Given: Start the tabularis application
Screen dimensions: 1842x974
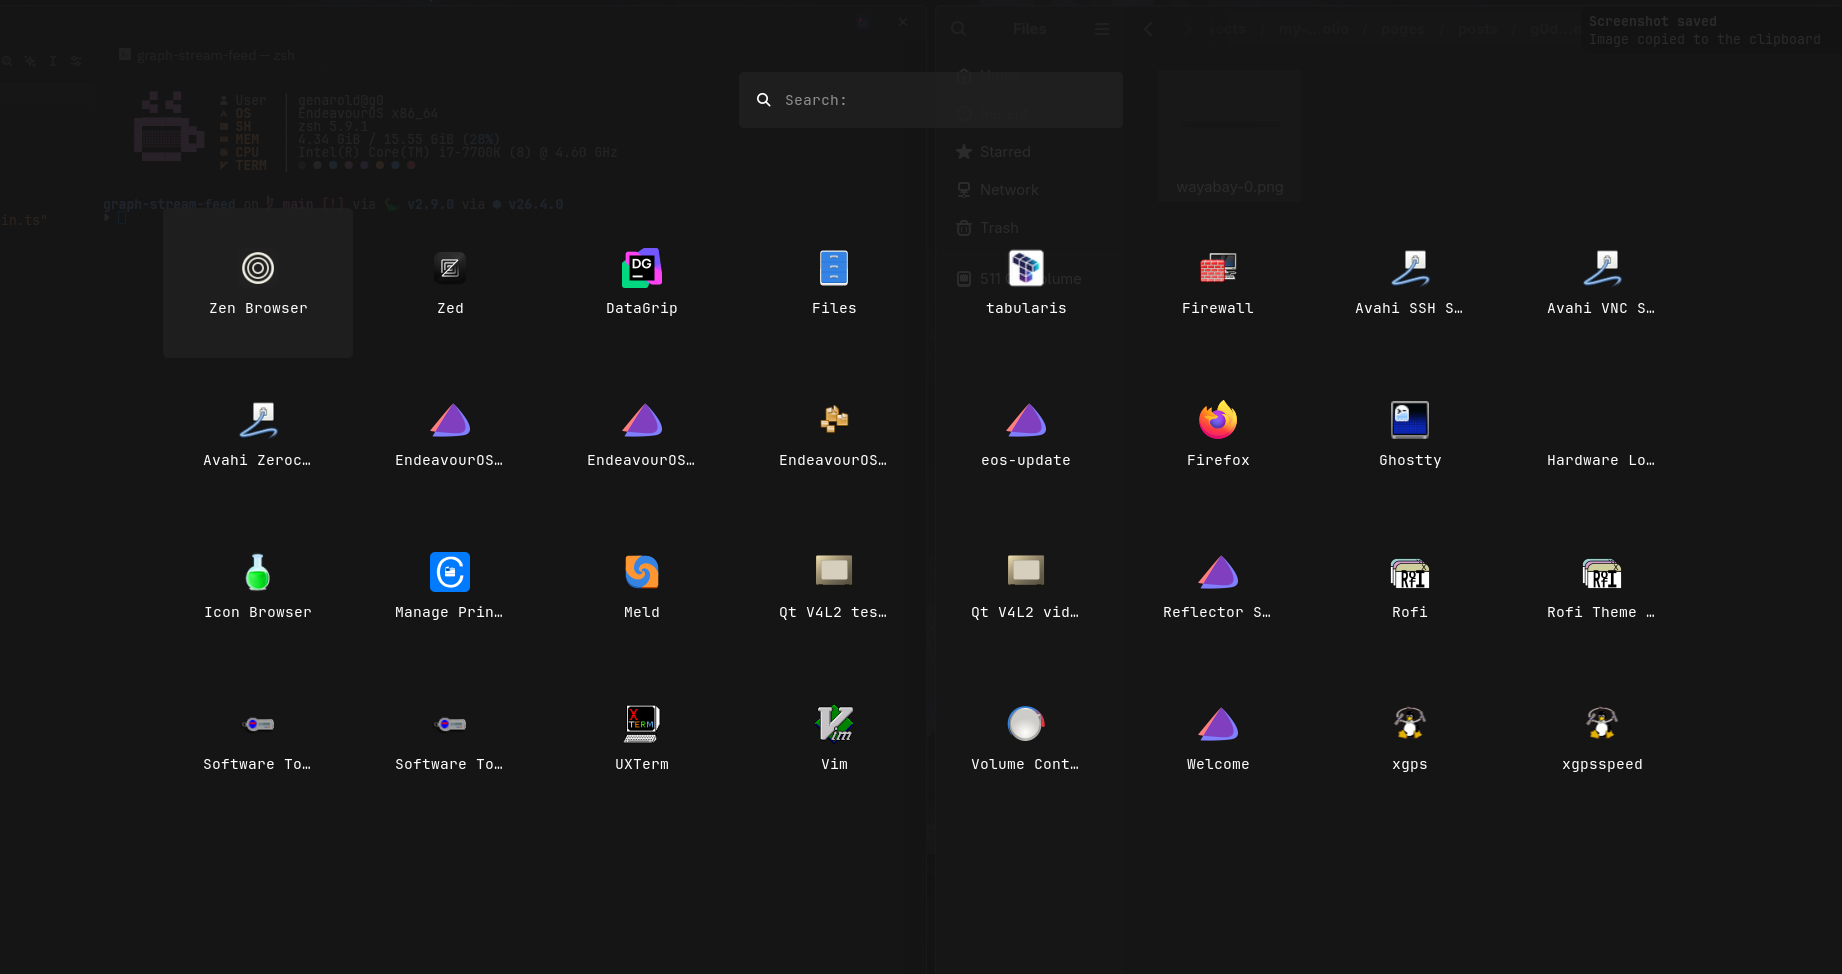Looking at the screenshot, I should click(x=1026, y=284).
